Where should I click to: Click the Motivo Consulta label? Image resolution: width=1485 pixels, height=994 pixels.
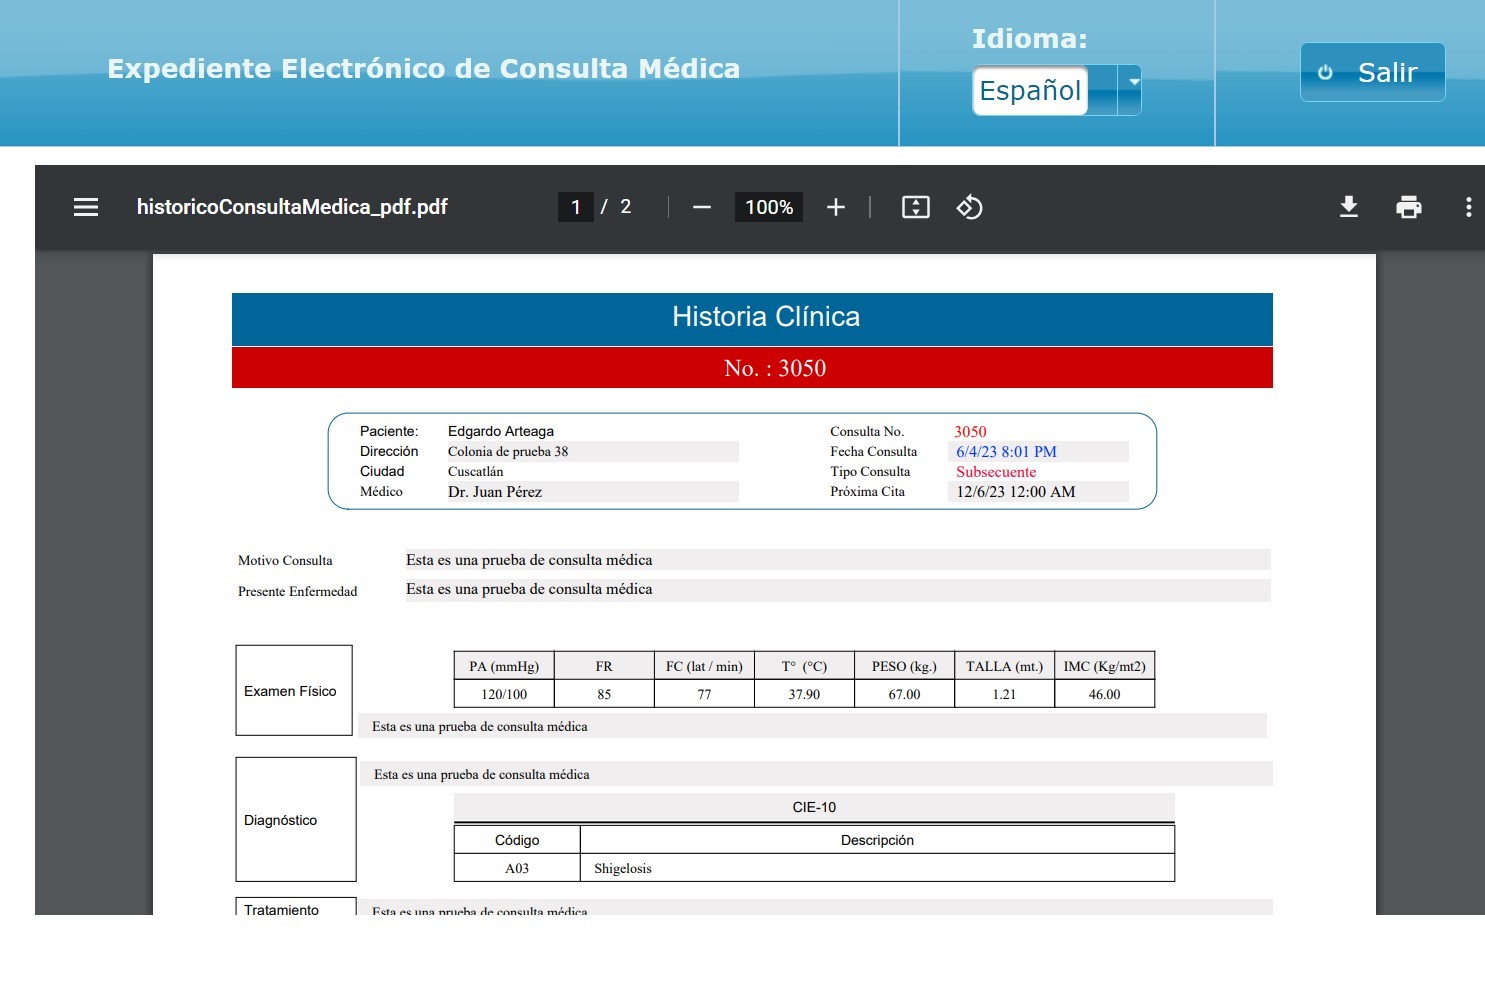(285, 561)
